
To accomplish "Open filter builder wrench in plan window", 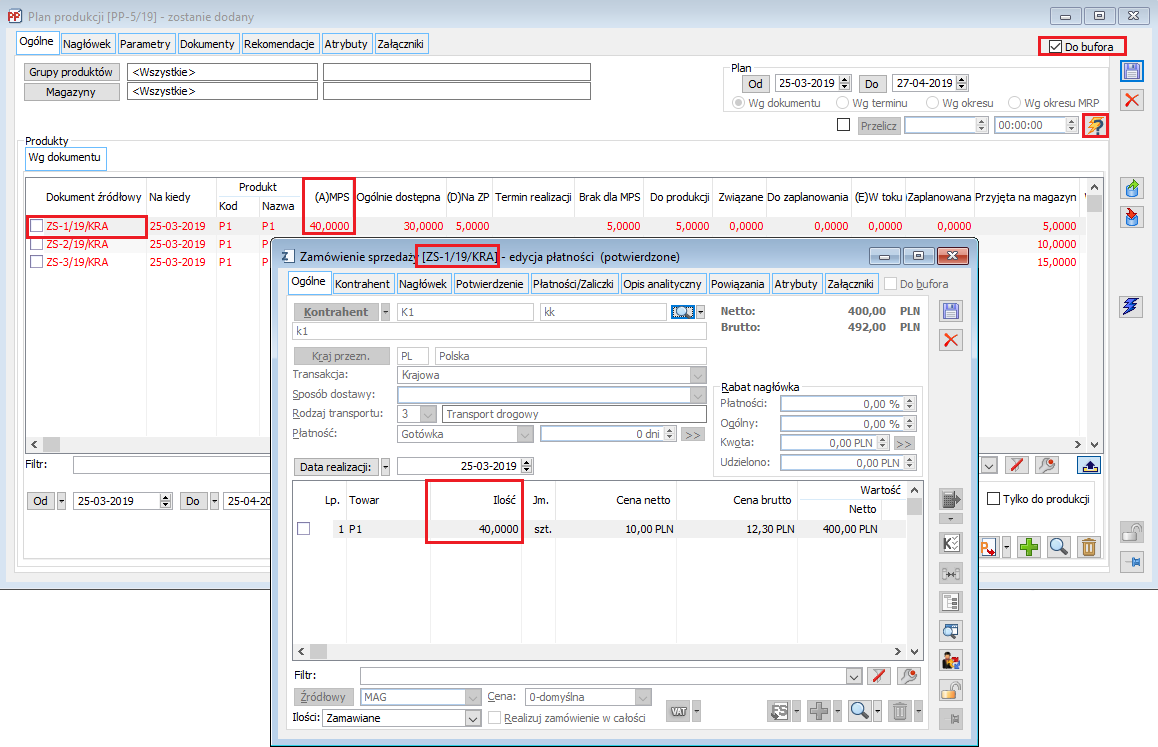I will tap(1046, 465).
